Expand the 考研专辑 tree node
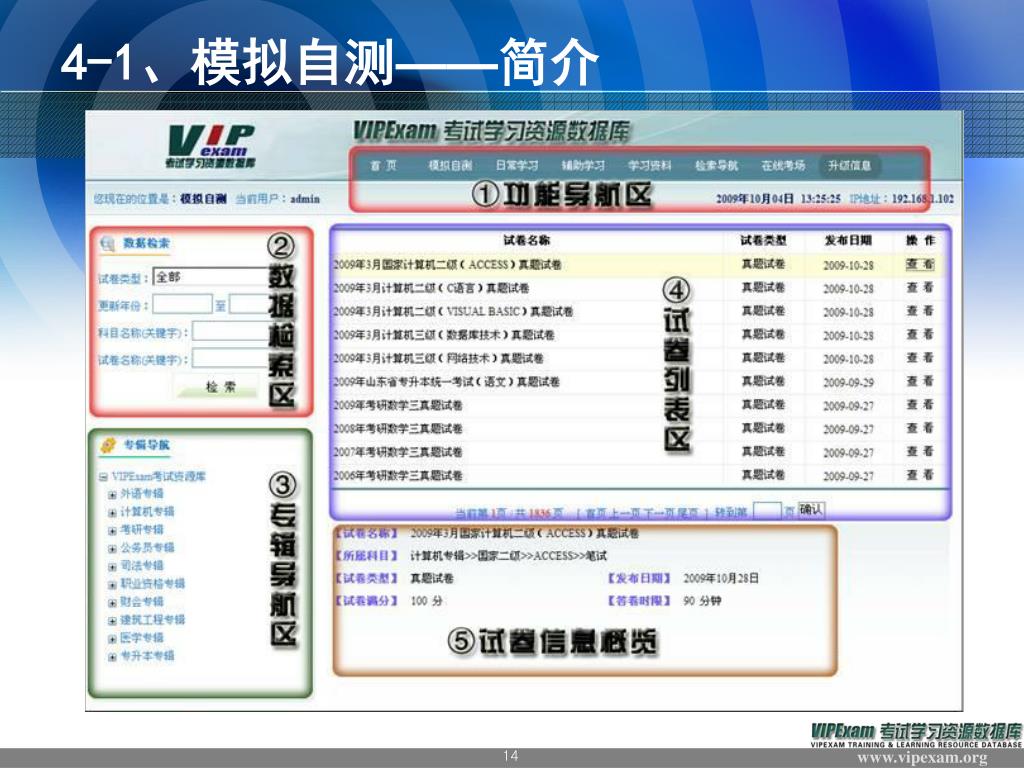Screen dimensions: 1024x768 [112, 531]
